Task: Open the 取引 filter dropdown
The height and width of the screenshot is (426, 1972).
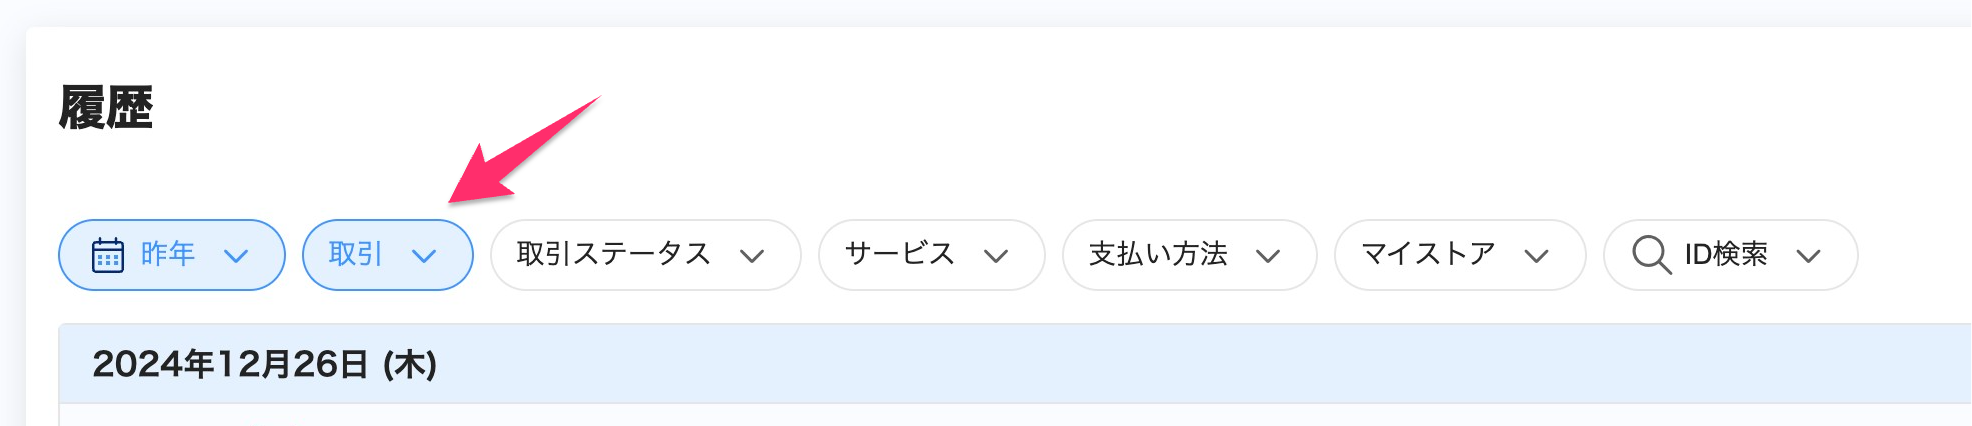Action: [x=388, y=255]
